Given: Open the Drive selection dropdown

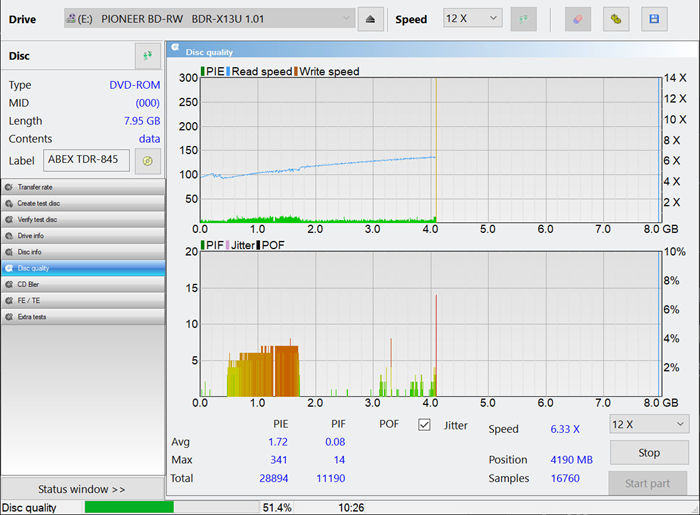Looking at the screenshot, I should click(x=209, y=19).
